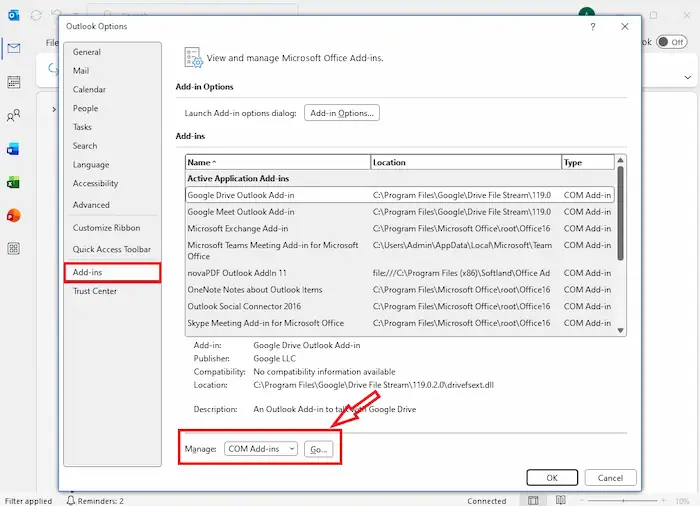This screenshot has height=506, width=700.
Task: Click the Reminders bell icon in status bar
Action: 71,501
